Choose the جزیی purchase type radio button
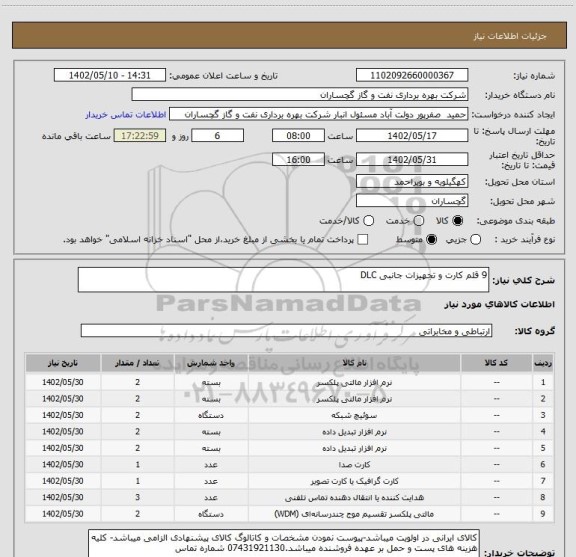Image resolution: width=576 pixels, height=557 pixels. (x=476, y=240)
